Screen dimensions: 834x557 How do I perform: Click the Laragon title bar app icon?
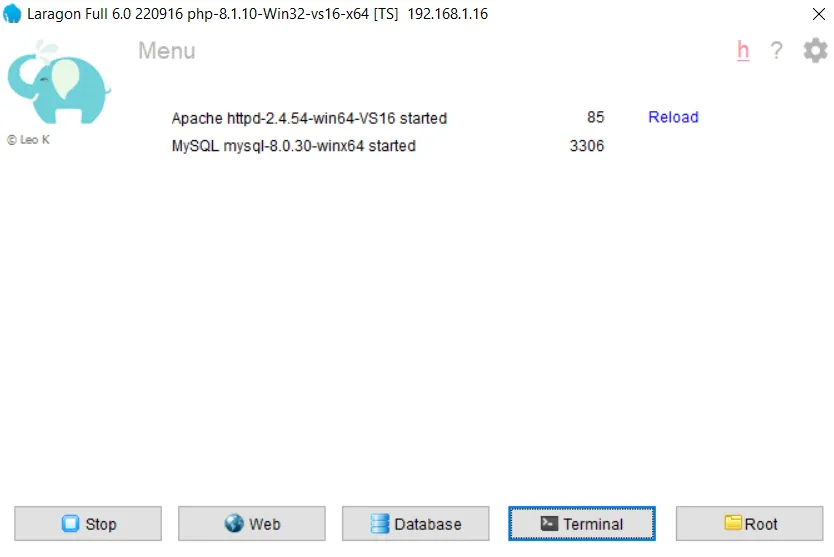coord(12,14)
